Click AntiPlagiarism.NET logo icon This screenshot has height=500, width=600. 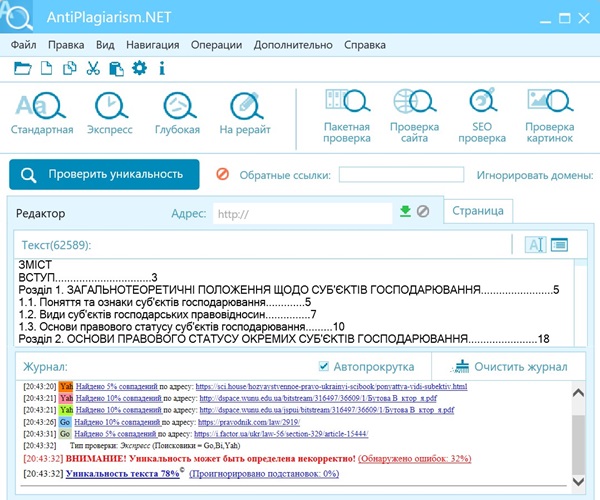(x=16, y=16)
